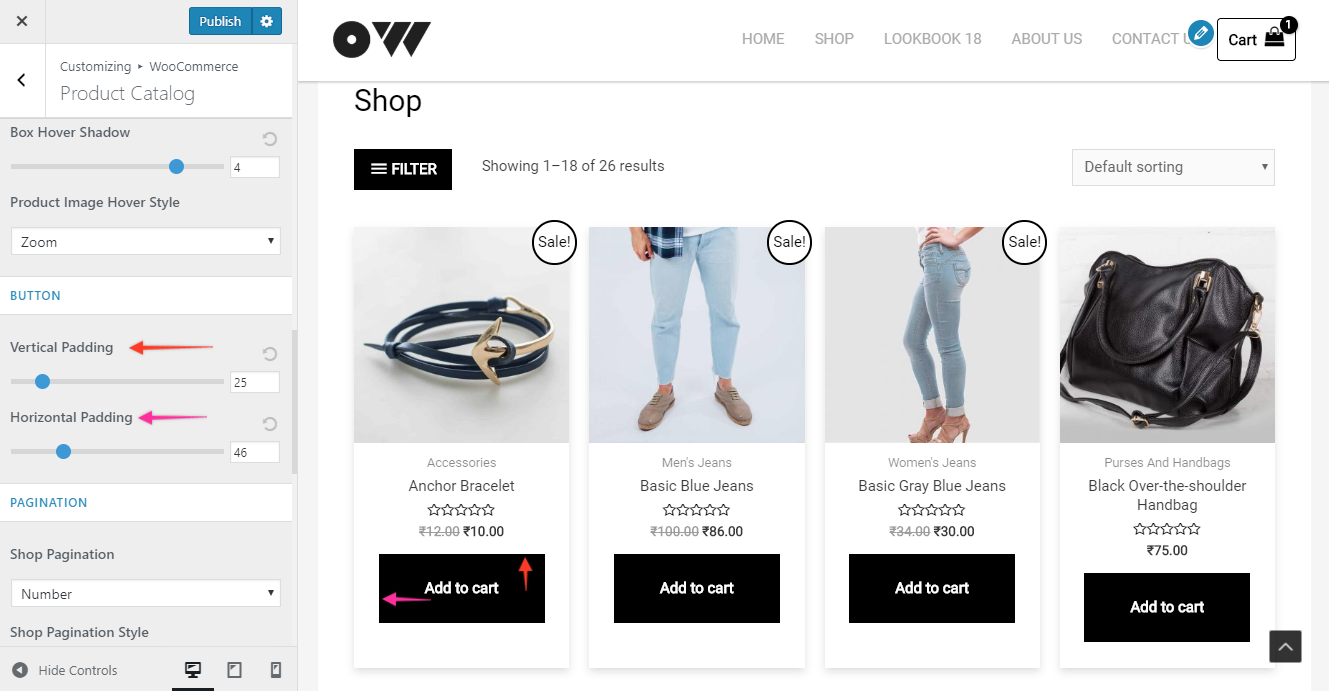Viewport: 1329px width, 691px height.
Task: Reset Horizontal Padding to default
Action: [269, 424]
